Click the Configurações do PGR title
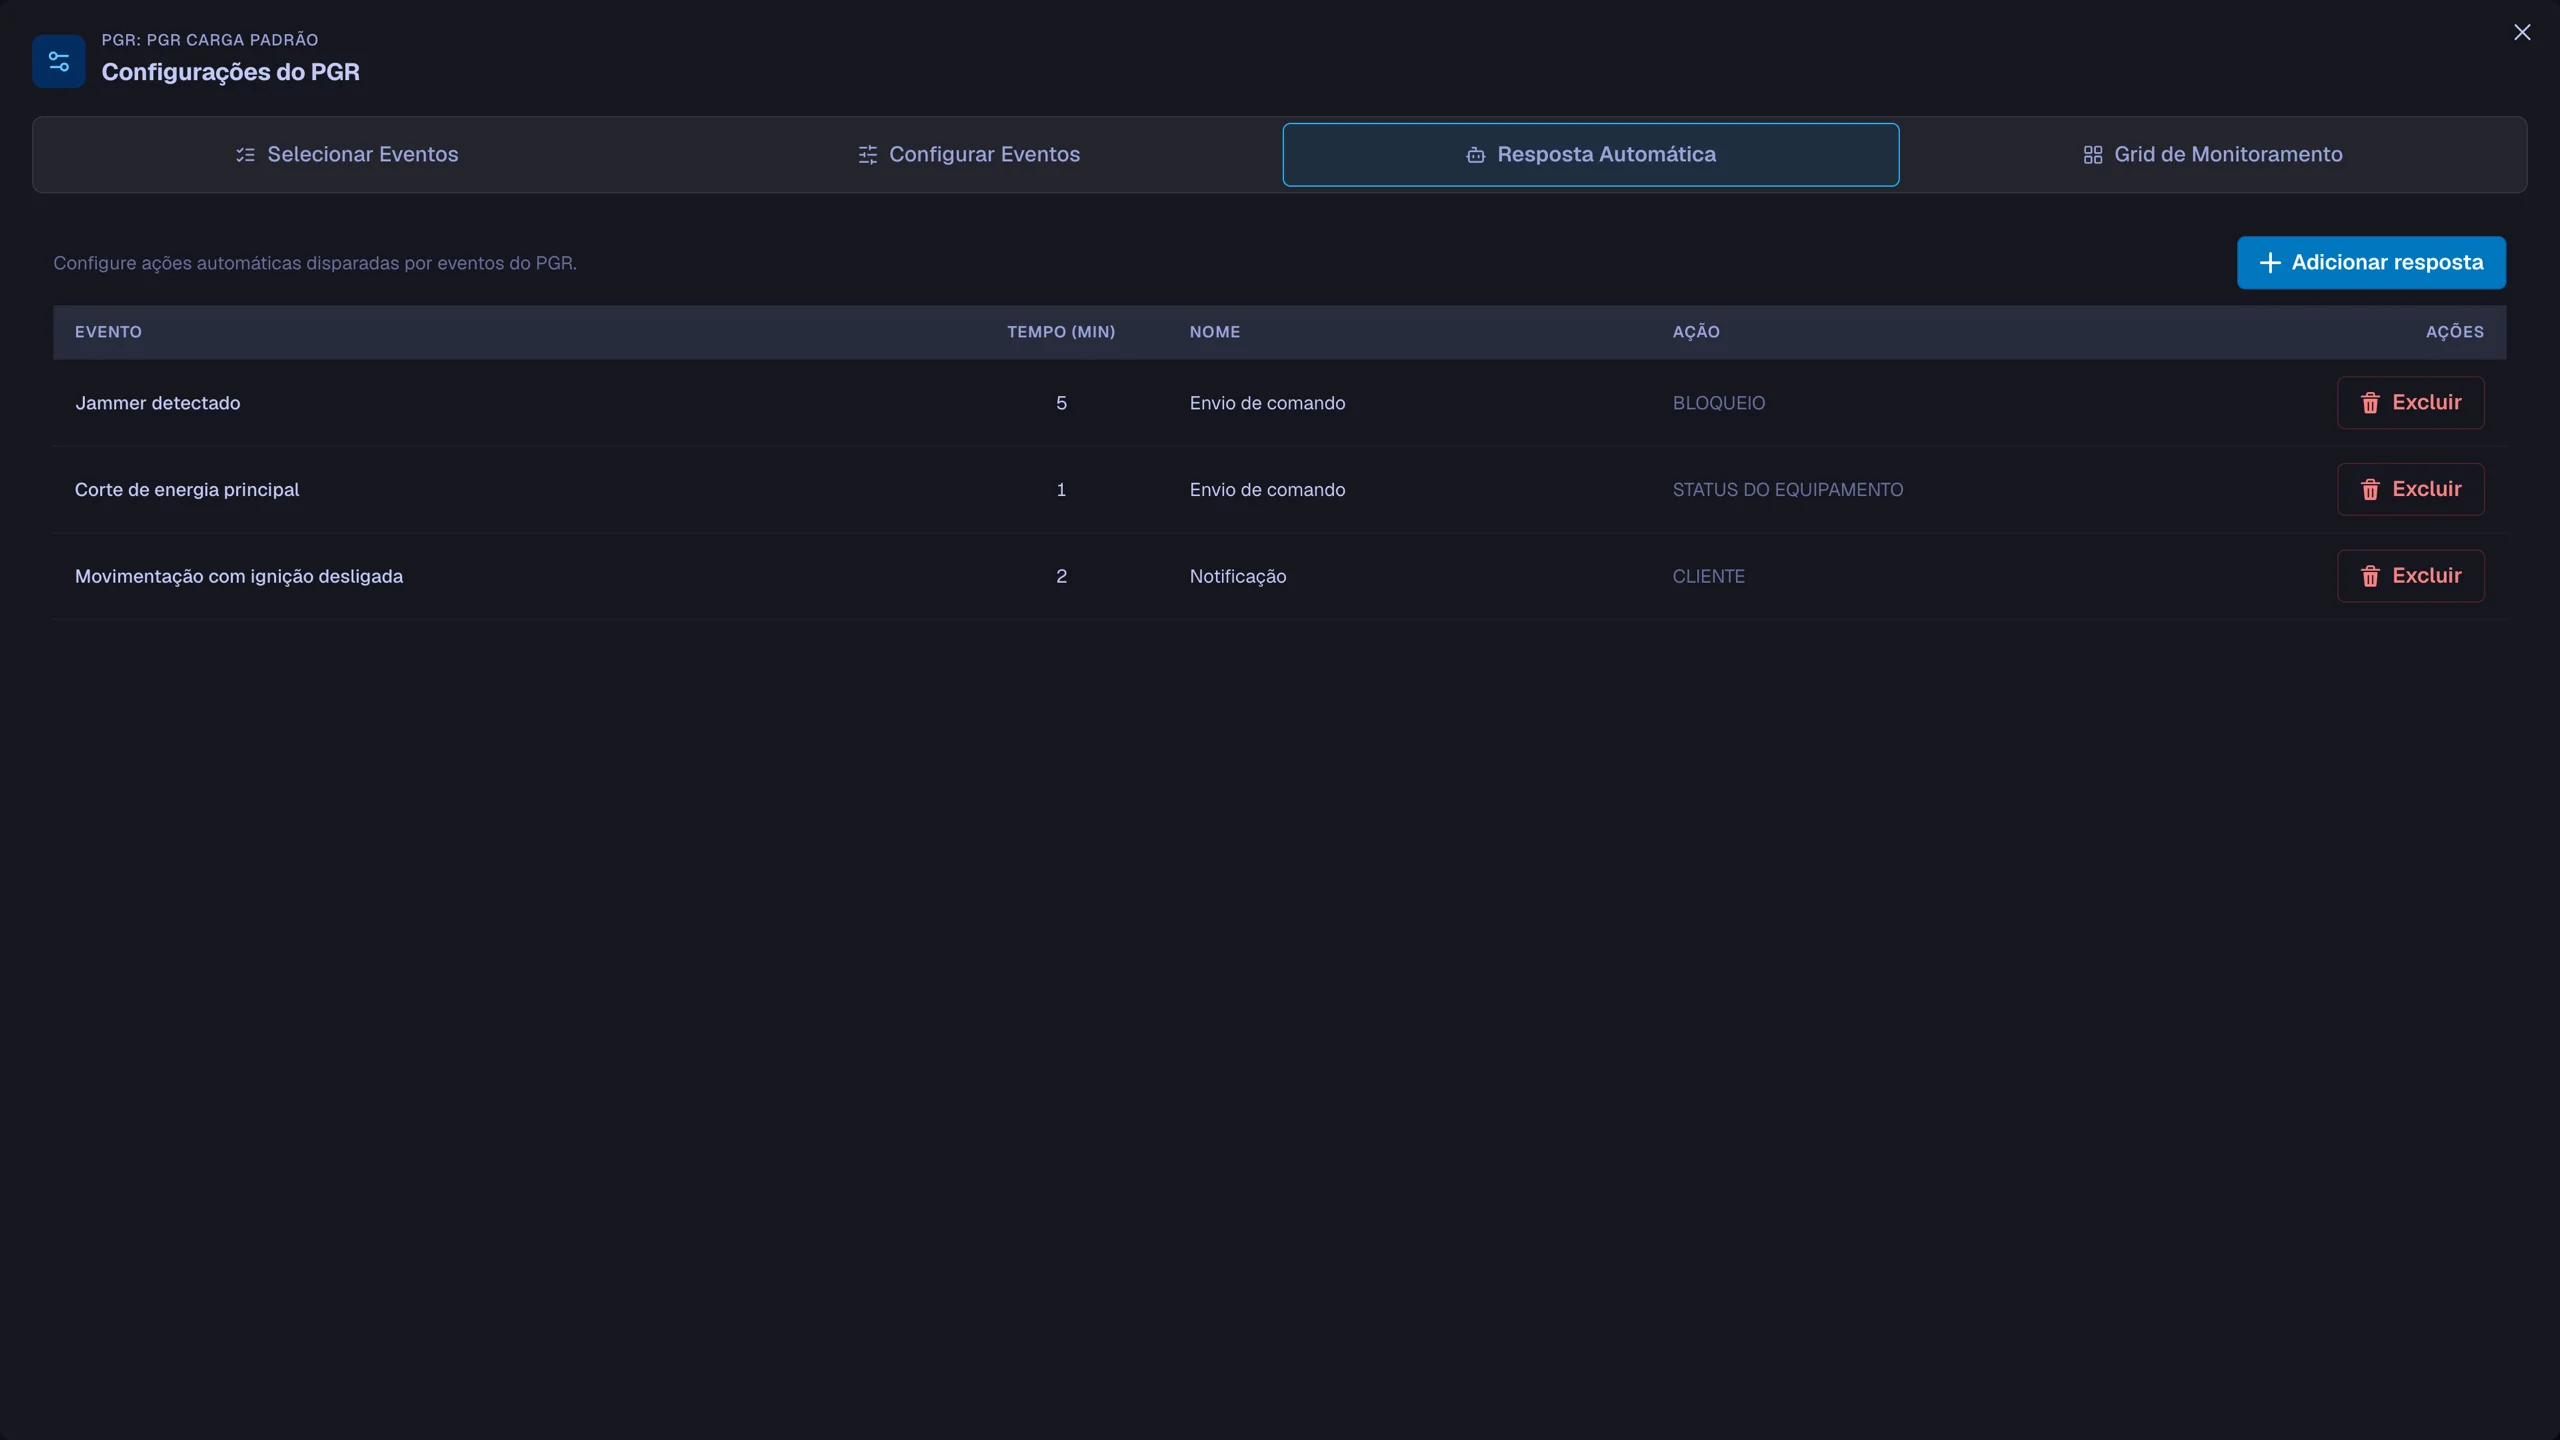This screenshot has width=2560, height=1440. click(231, 72)
